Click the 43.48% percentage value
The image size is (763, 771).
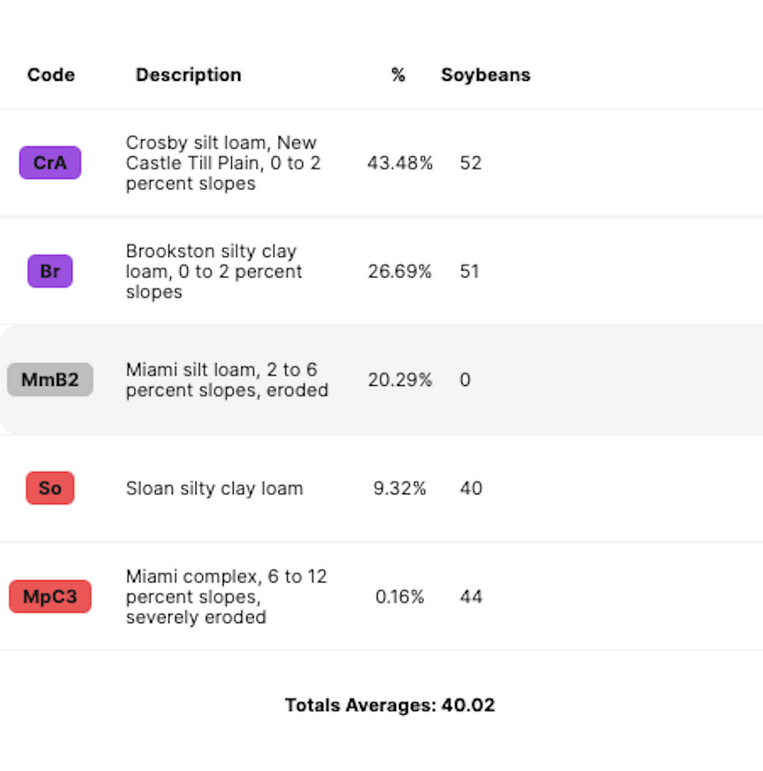coord(400,163)
